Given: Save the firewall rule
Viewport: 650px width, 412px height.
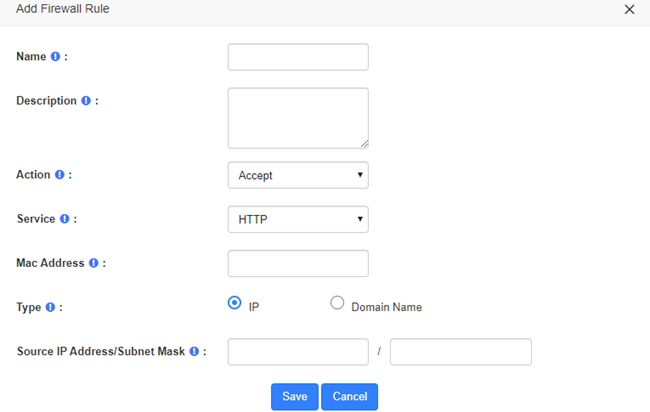Looking at the screenshot, I should [x=295, y=397].
